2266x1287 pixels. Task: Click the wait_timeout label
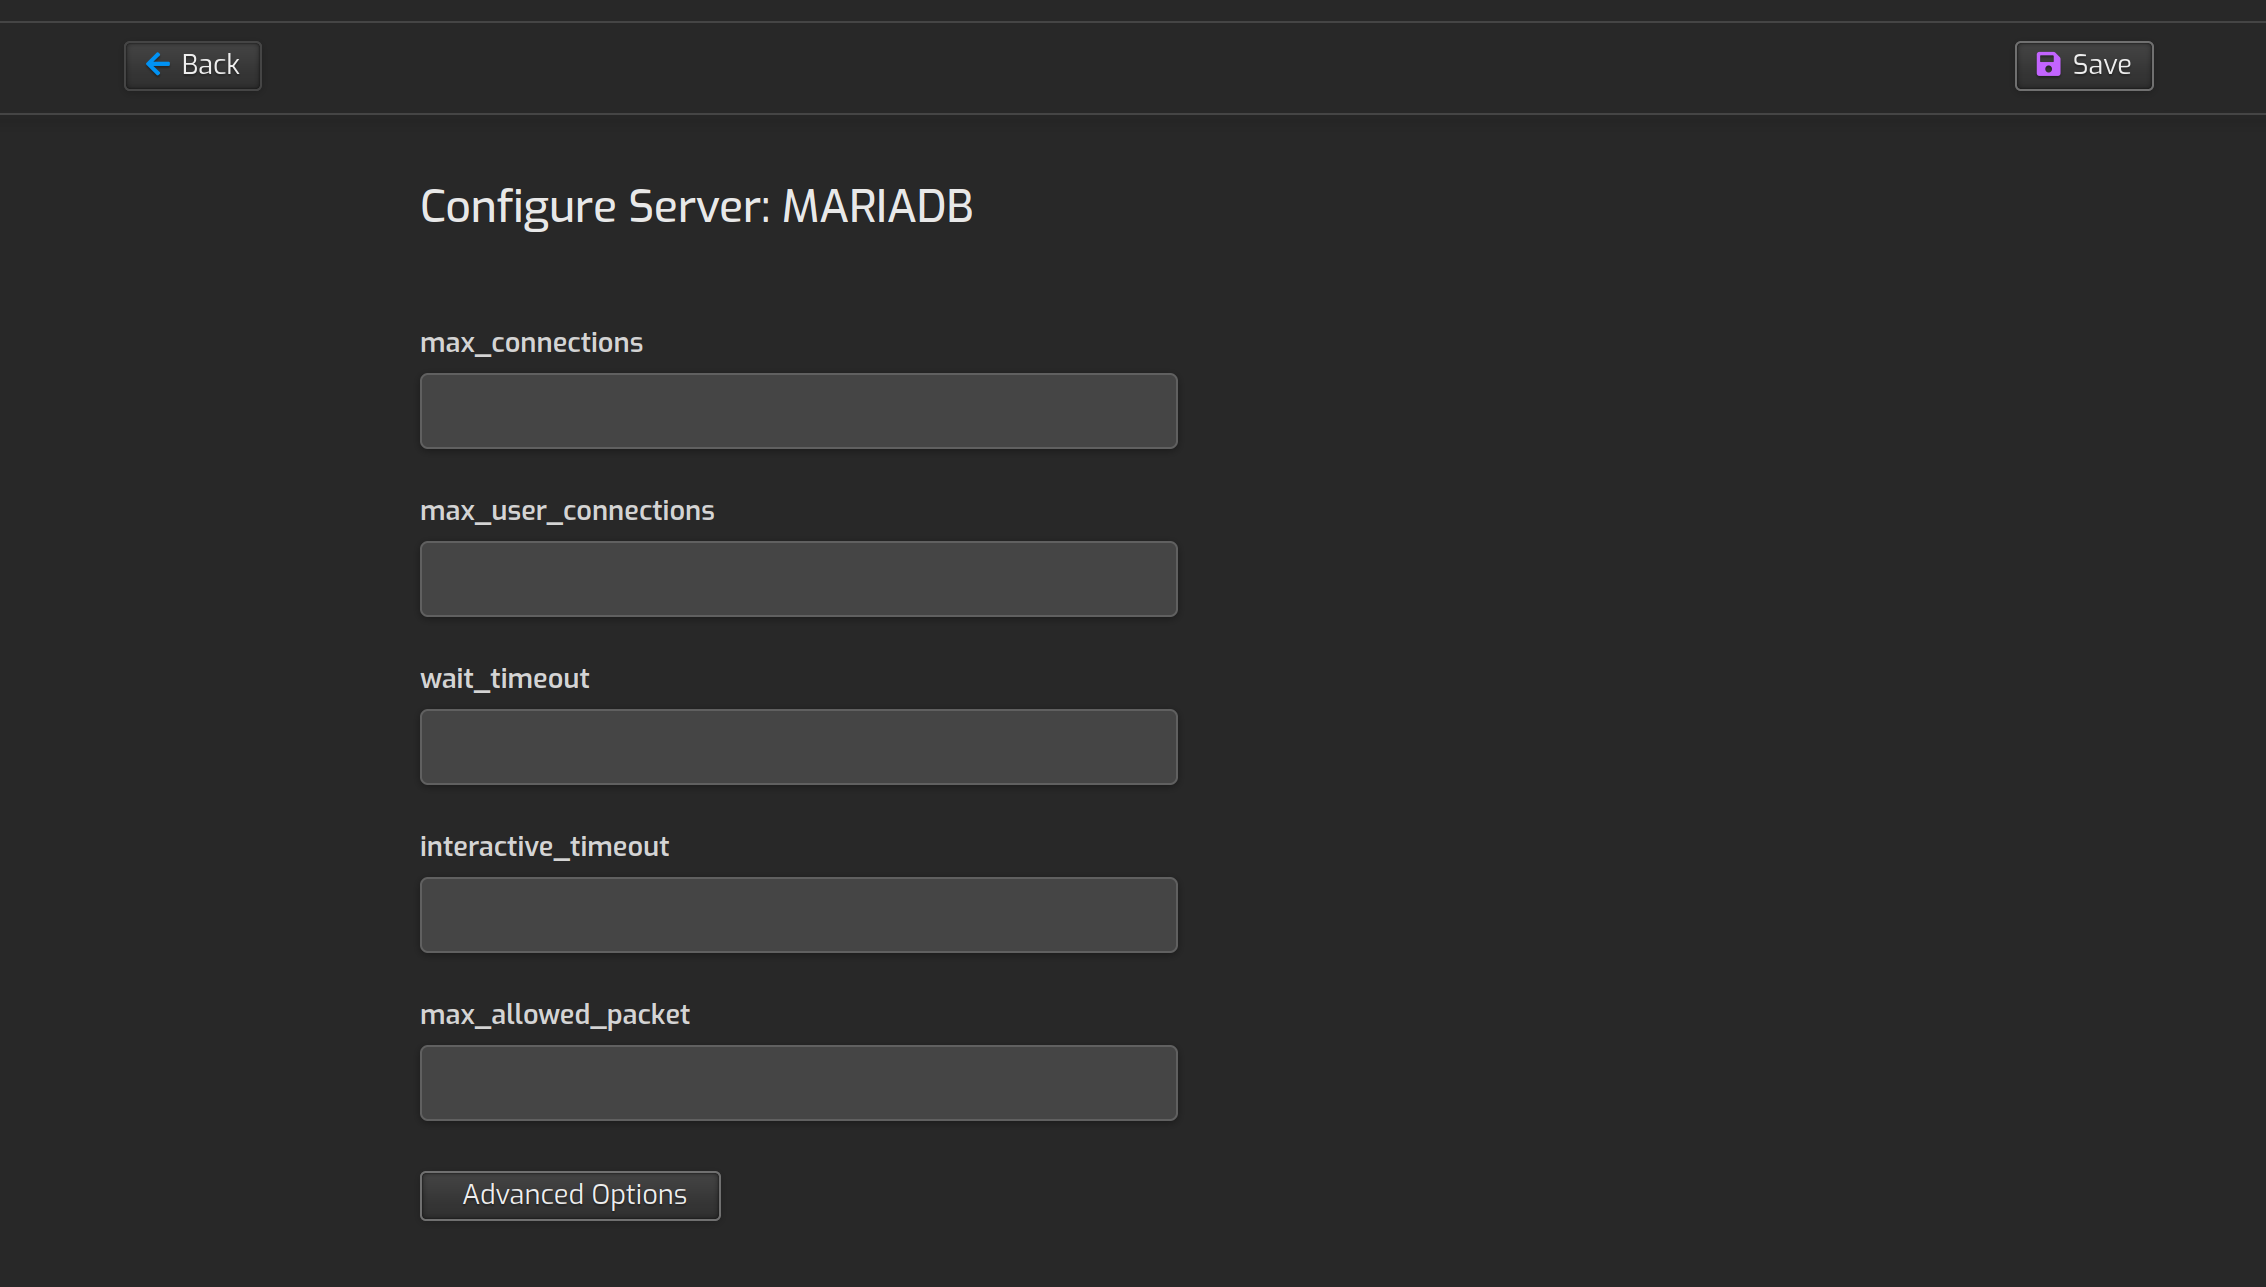click(x=505, y=678)
